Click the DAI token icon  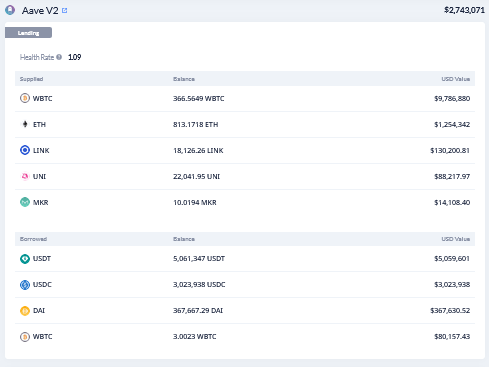(x=25, y=311)
